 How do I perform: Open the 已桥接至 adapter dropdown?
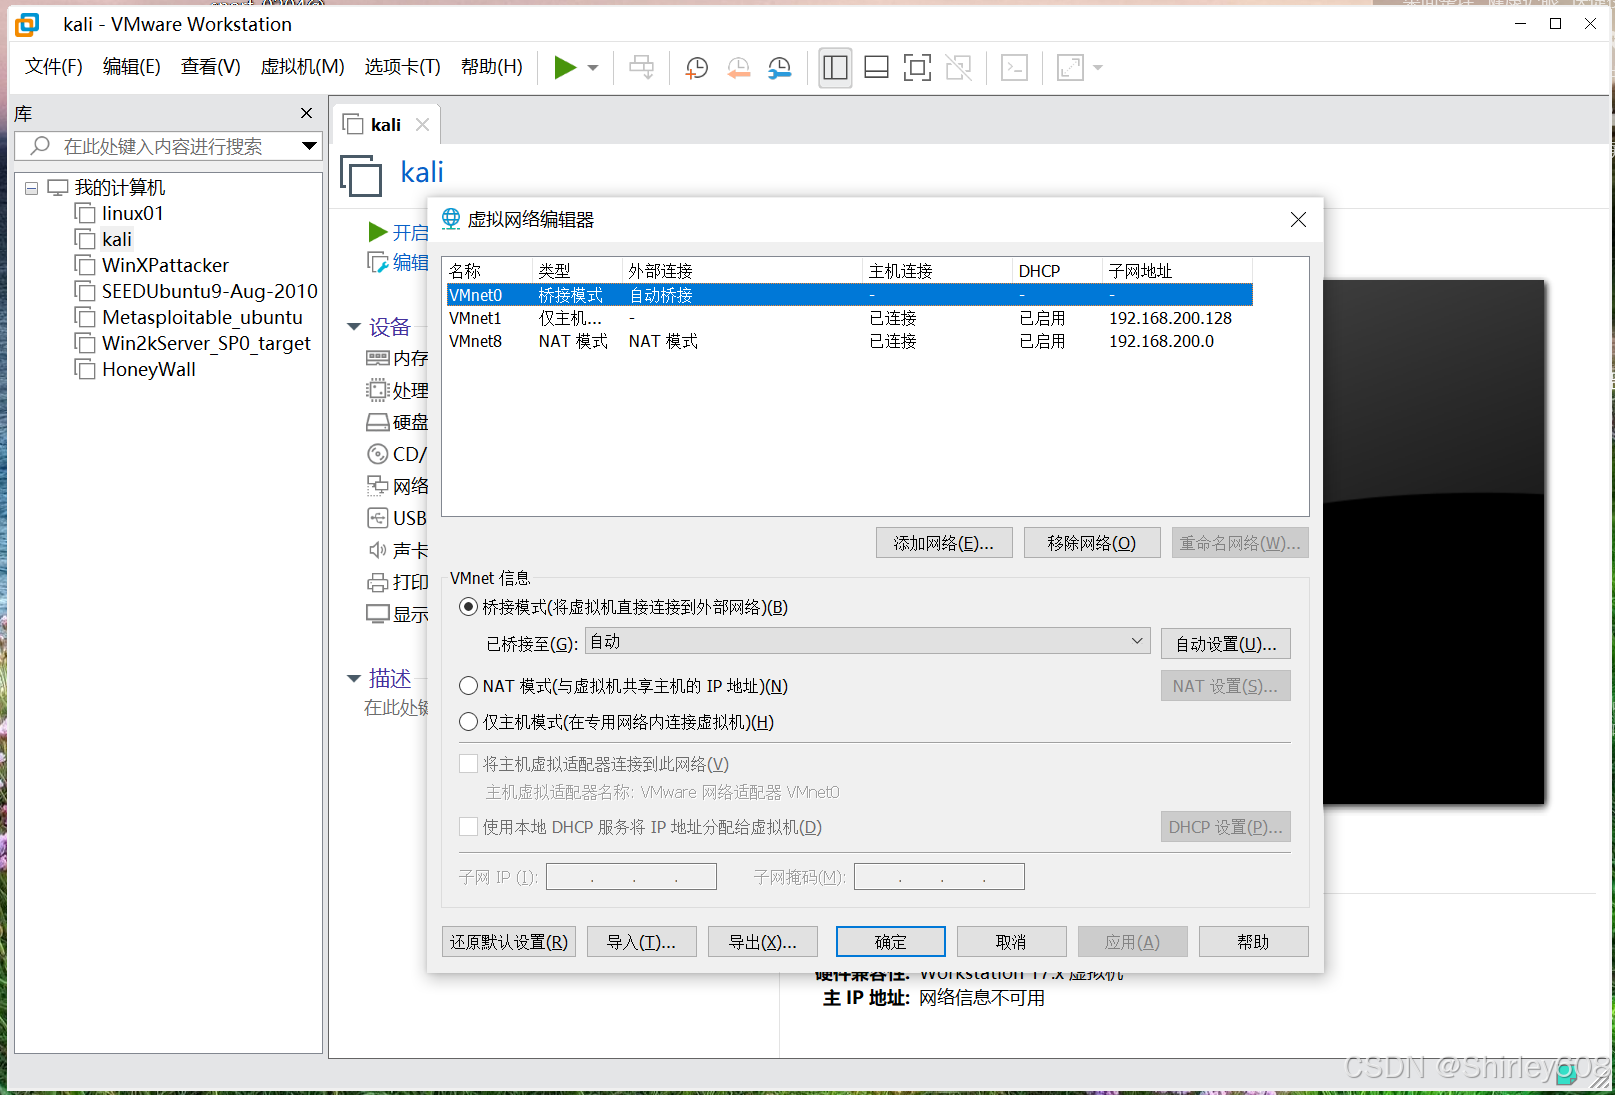tap(867, 641)
